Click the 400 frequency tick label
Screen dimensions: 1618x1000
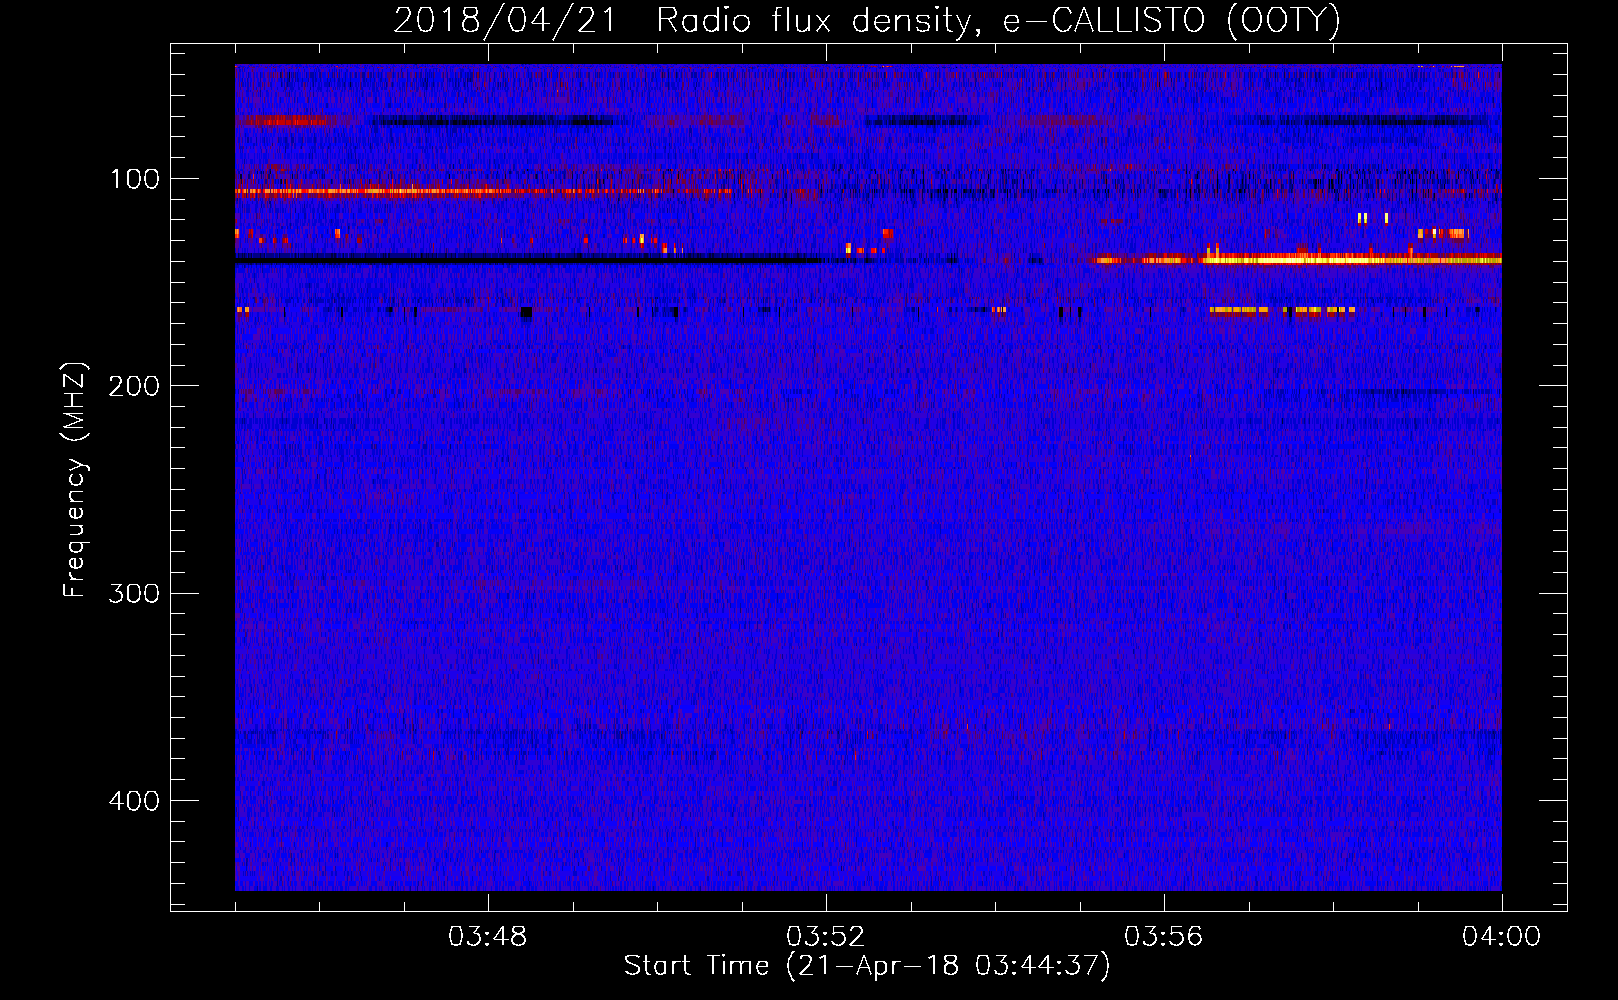134,801
